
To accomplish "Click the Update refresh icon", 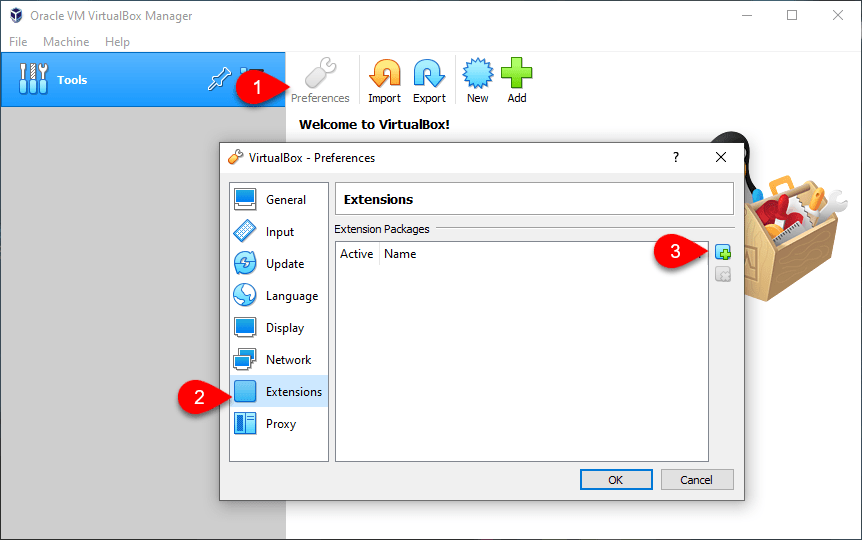I will pyautogui.click(x=245, y=263).
